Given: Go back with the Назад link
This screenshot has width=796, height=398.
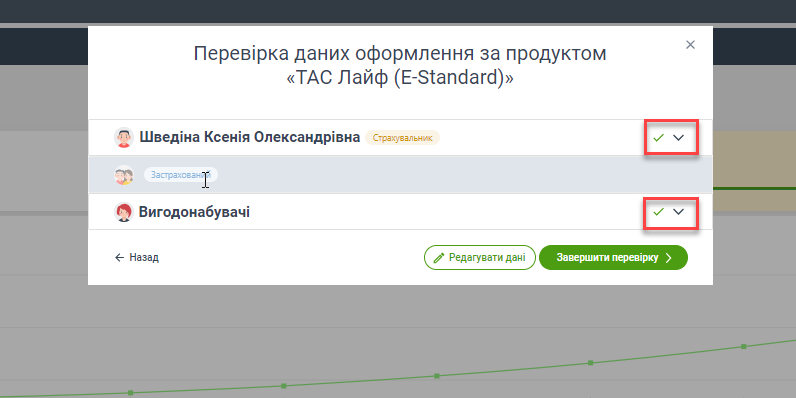Looking at the screenshot, I should pyautogui.click(x=137, y=257).
